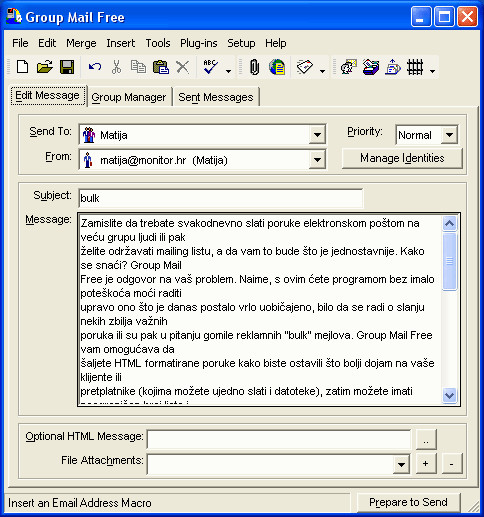Expand the grid icon dropdown arrow
This screenshot has height=517, width=484.
432,71
